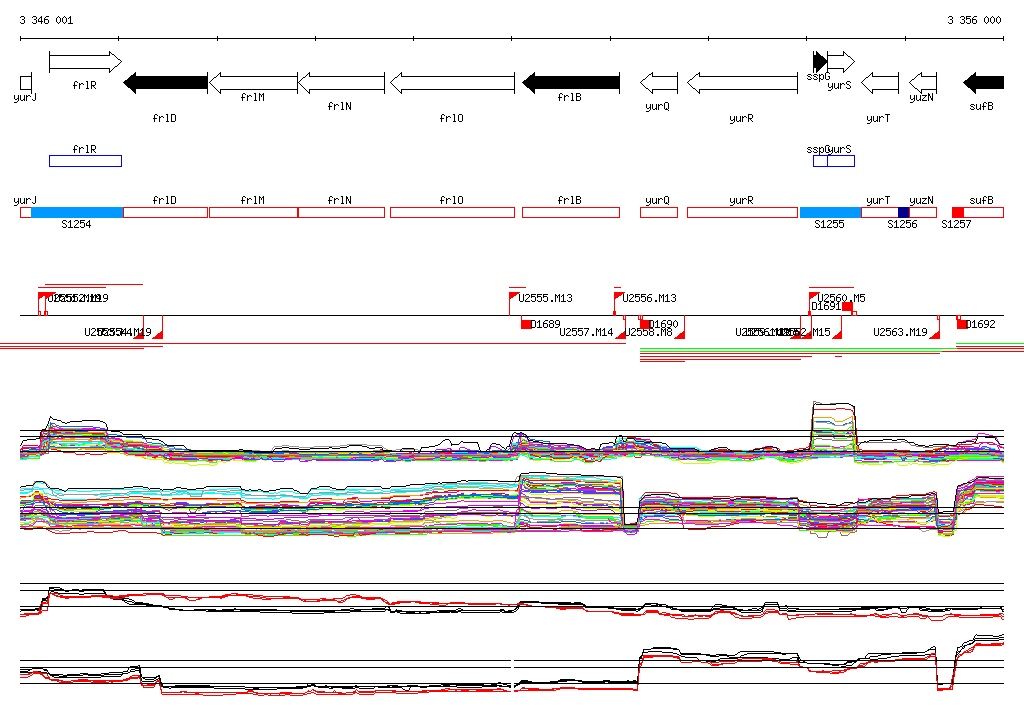The width and height of the screenshot is (1024, 714).
Task: Click the D1690 red downshift marker
Action: (645, 324)
